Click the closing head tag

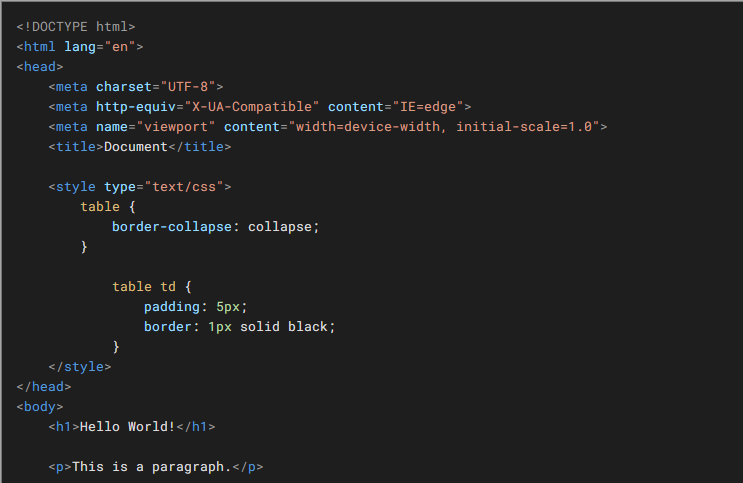(44, 387)
